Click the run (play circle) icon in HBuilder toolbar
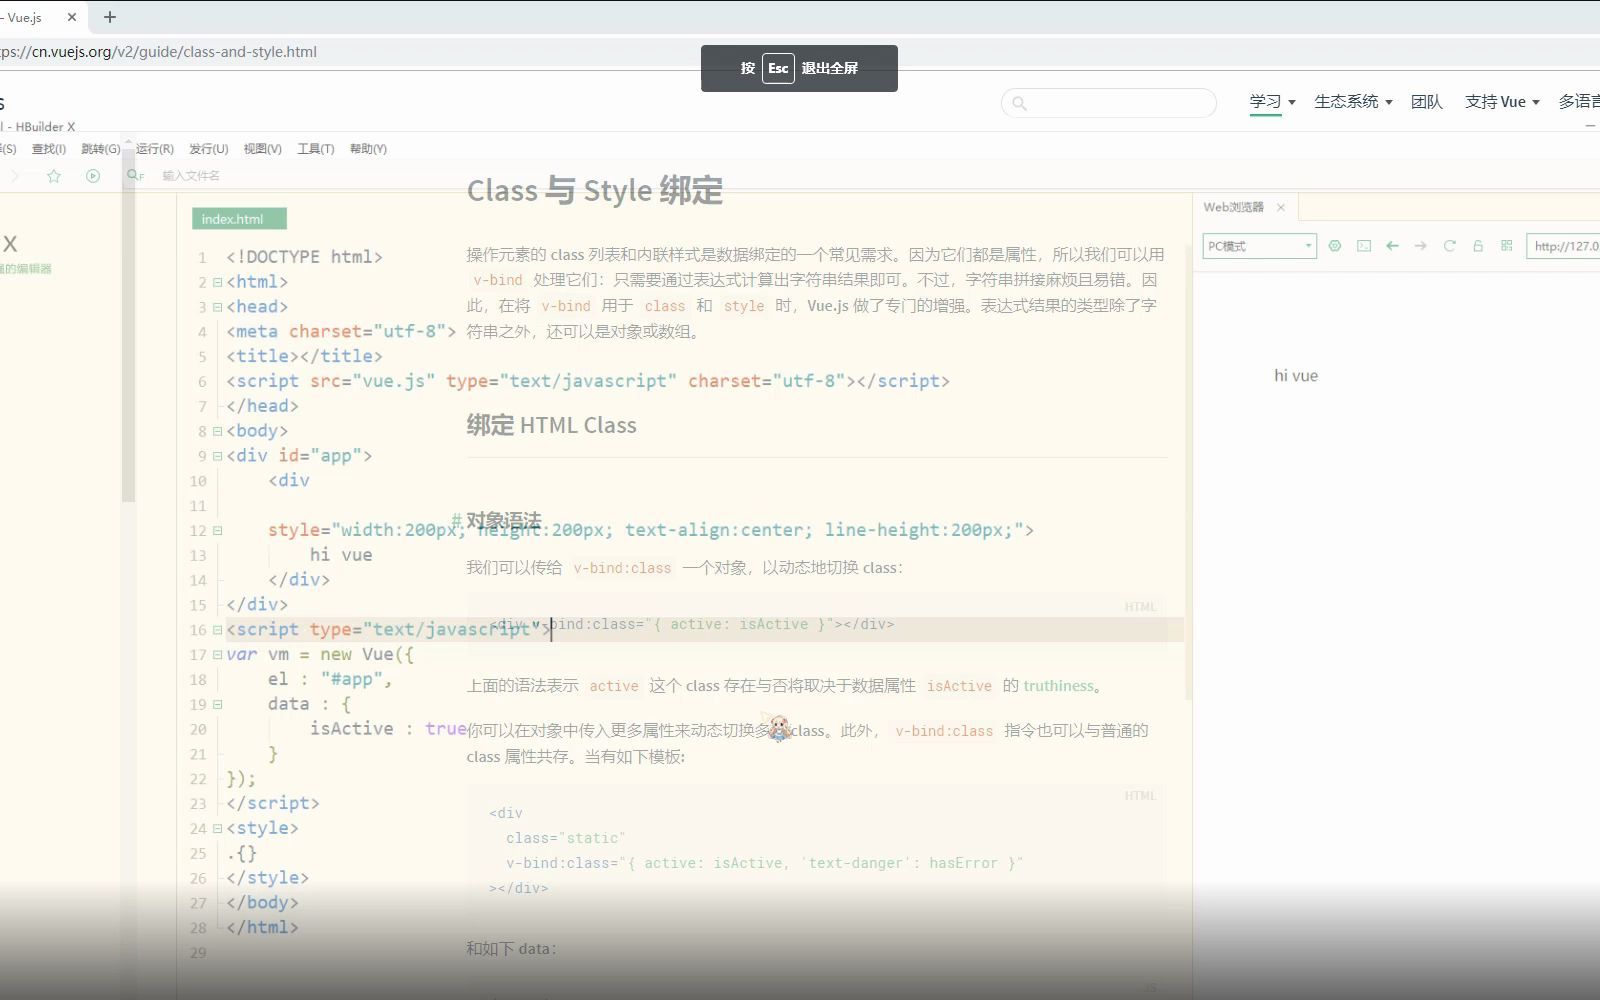The image size is (1600, 1000). tap(93, 176)
